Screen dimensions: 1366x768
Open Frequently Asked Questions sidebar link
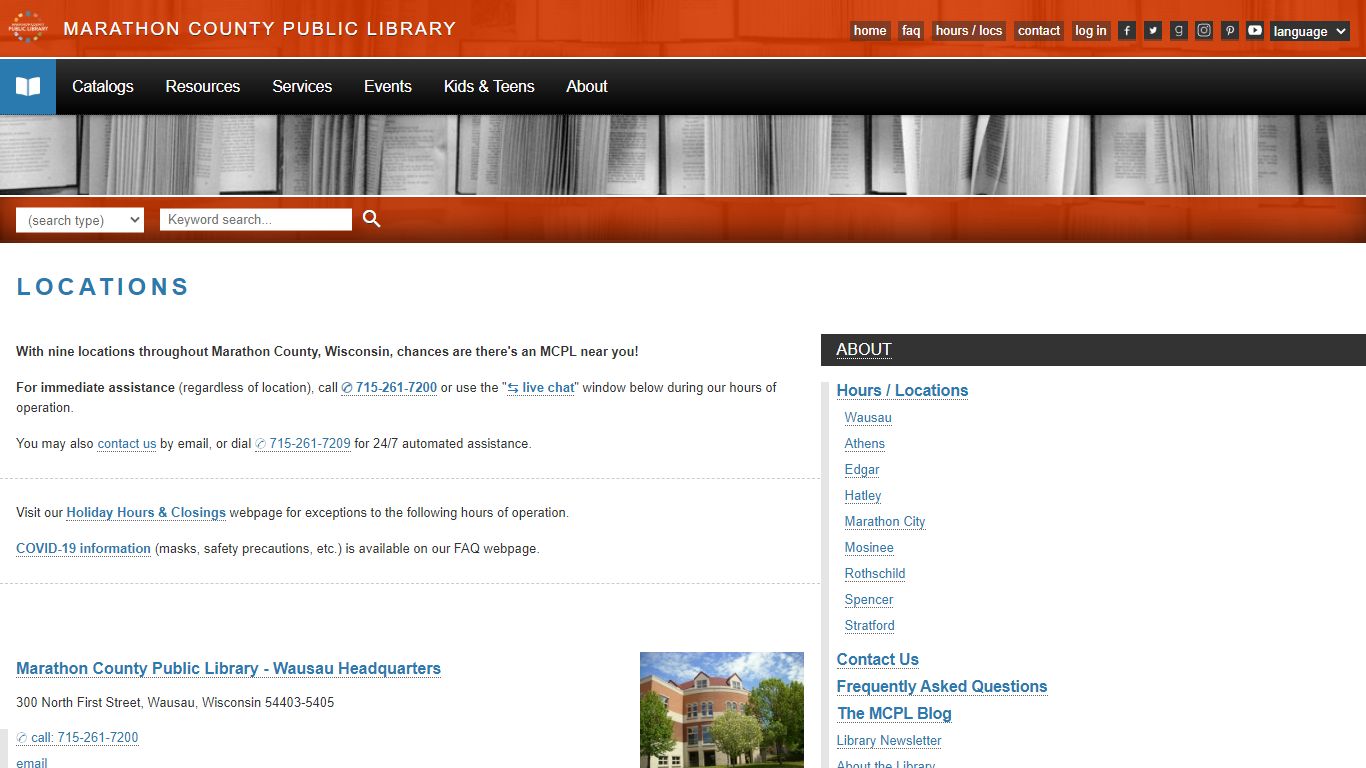[x=942, y=687]
